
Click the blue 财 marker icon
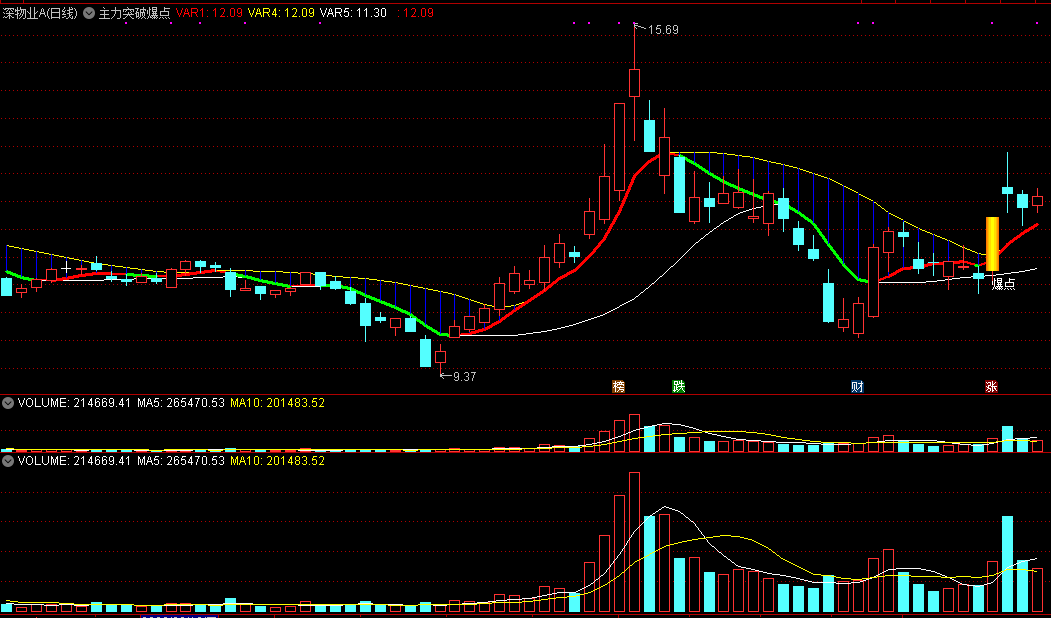tap(857, 387)
